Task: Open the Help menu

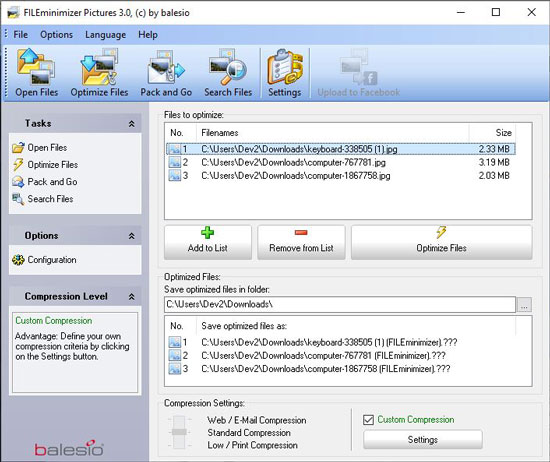Action: (x=148, y=35)
